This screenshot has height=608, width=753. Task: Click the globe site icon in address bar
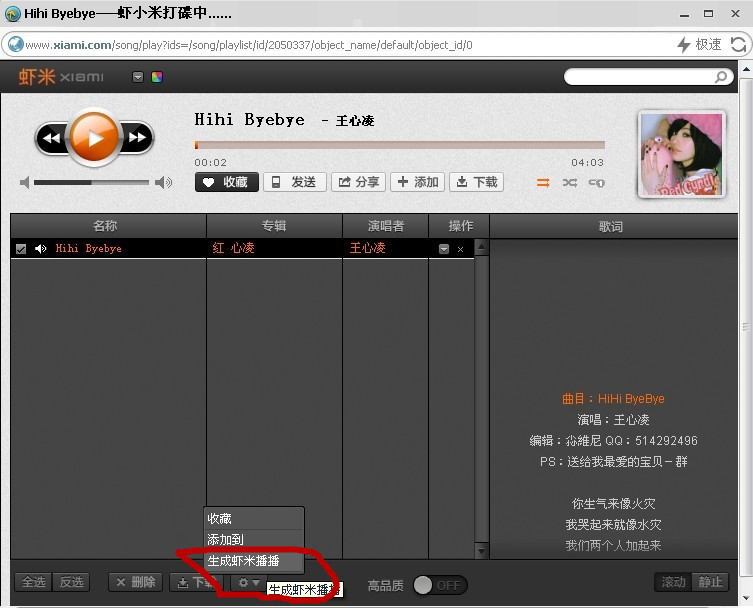tap(15, 45)
